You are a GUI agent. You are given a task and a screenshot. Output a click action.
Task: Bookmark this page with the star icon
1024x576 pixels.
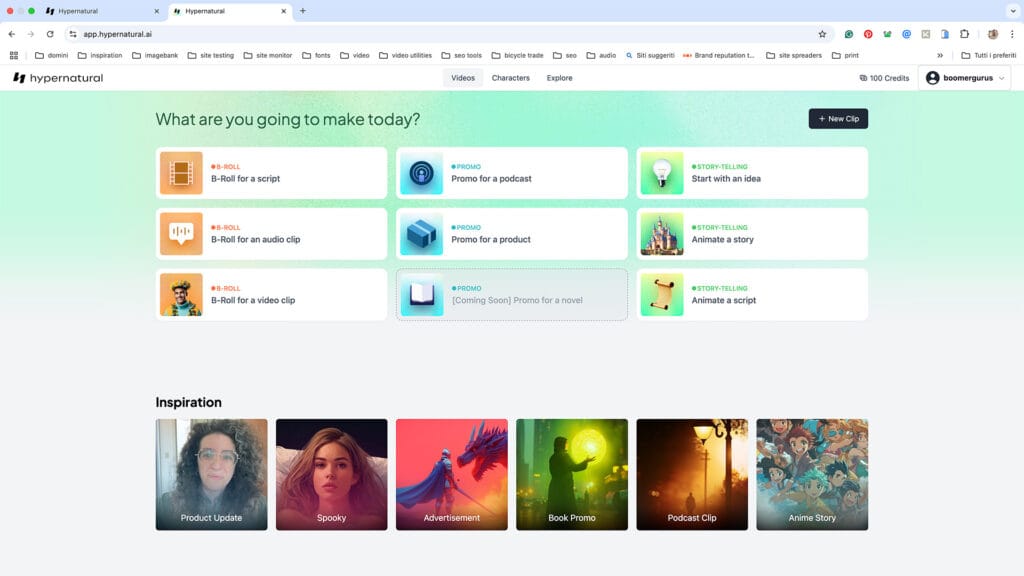pos(822,34)
